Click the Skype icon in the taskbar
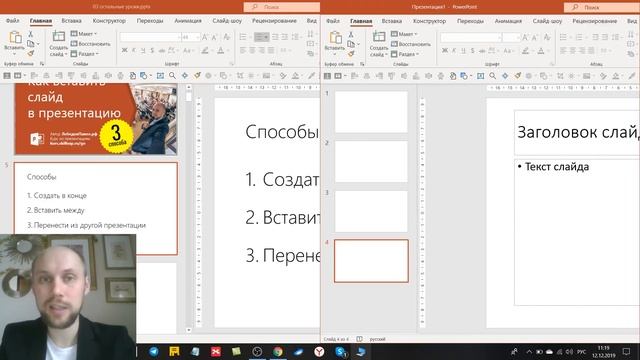 (x=340, y=351)
